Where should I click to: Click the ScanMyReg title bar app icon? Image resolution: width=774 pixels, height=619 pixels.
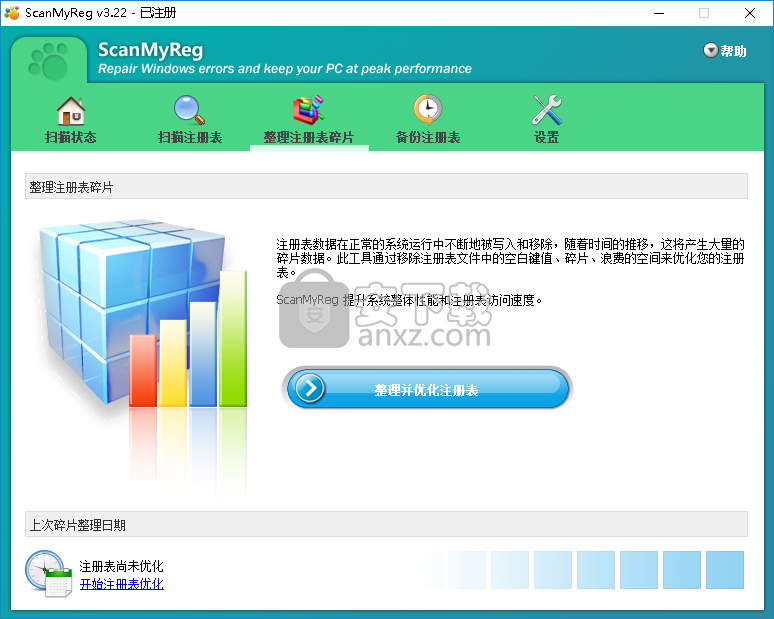coord(12,13)
